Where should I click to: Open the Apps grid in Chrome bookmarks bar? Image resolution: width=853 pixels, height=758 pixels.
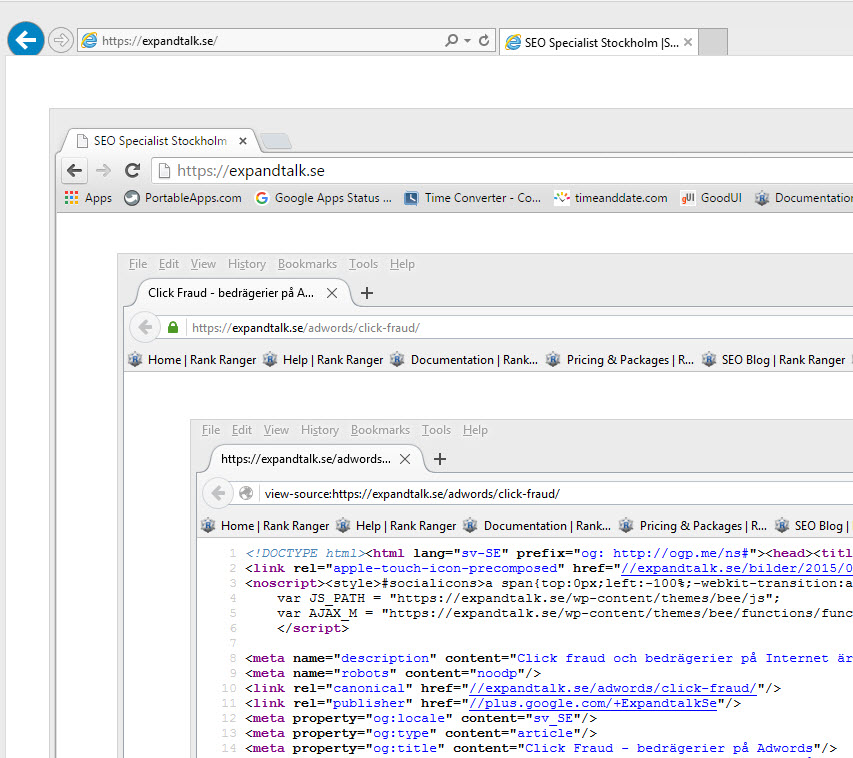pos(88,198)
